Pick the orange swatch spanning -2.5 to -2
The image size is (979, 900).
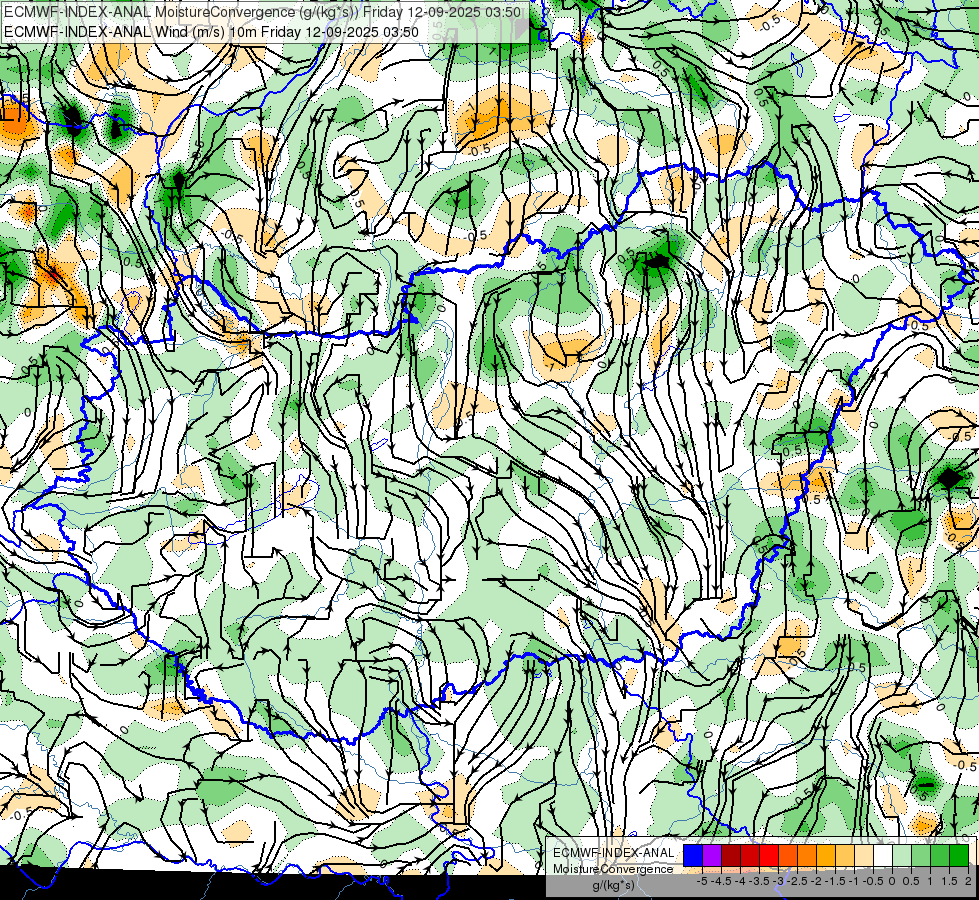pyautogui.click(x=807, y=855)
